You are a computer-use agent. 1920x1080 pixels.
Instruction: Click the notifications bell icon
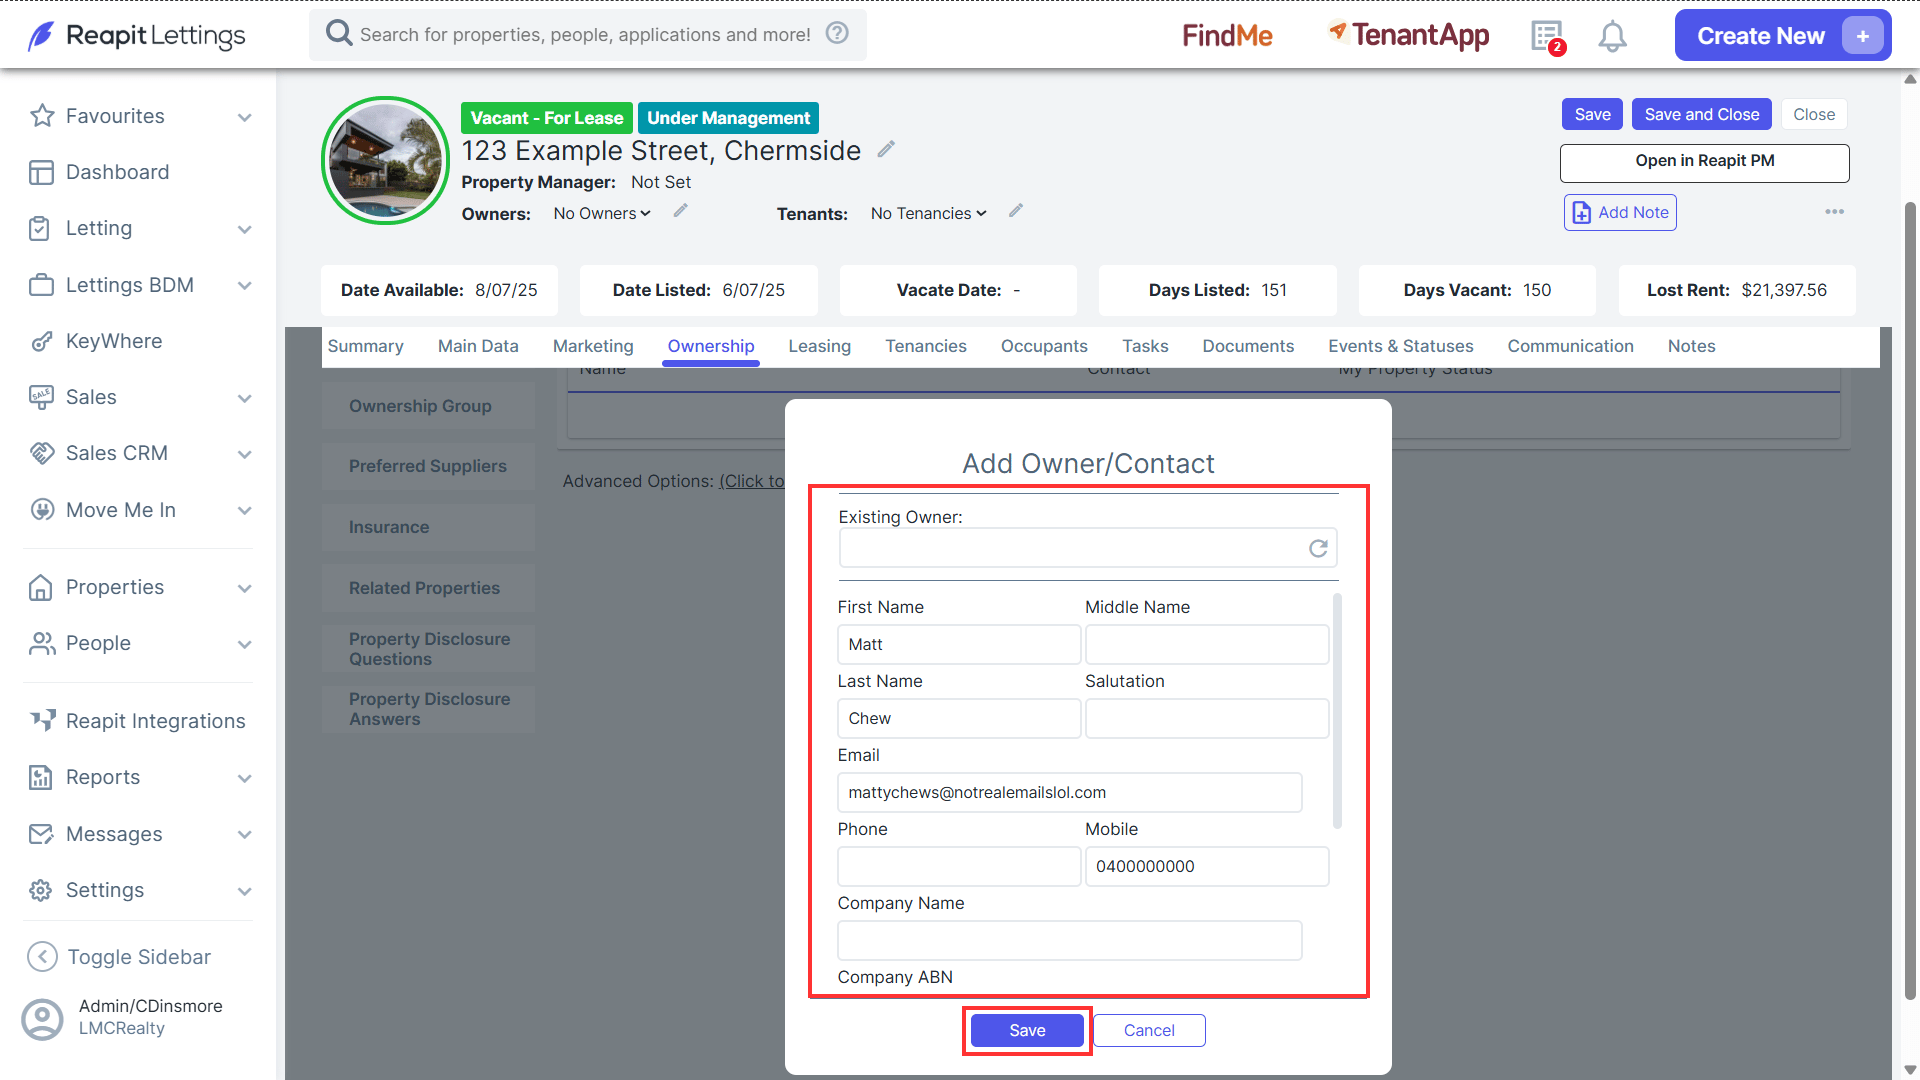click(x=1612, y=36)
